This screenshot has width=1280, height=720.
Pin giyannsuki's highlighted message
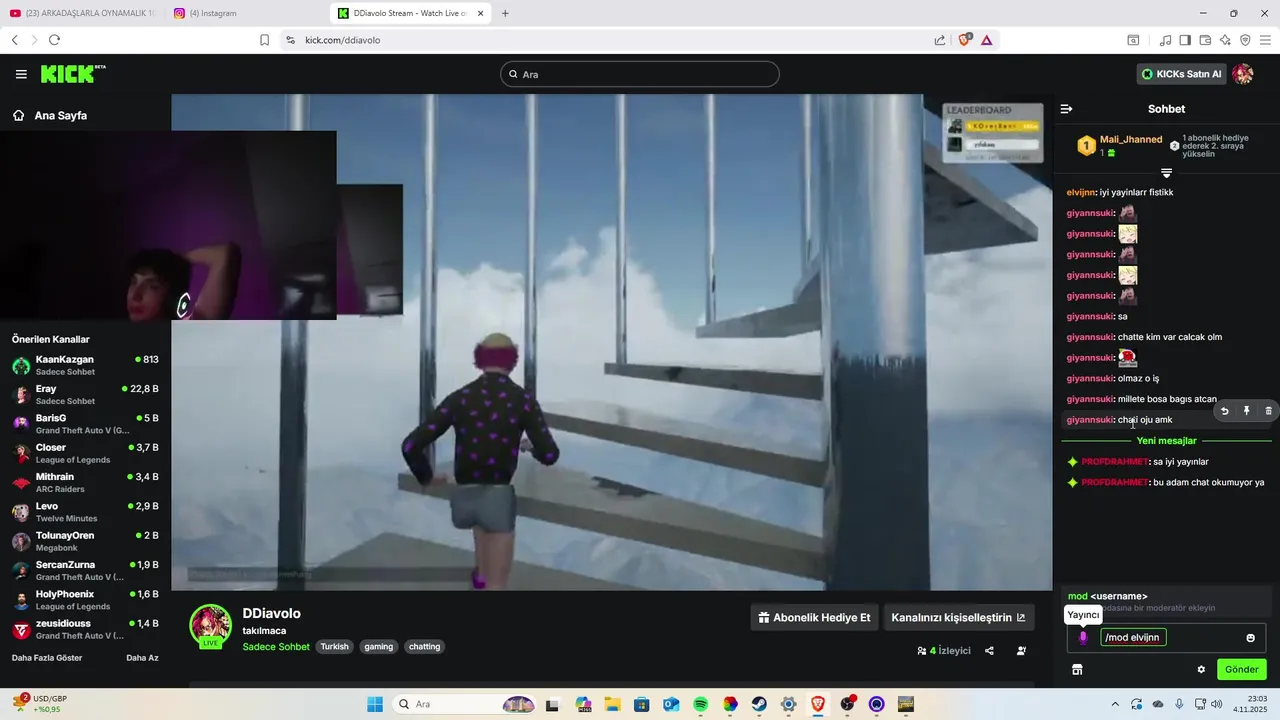tap(1247, 411)
